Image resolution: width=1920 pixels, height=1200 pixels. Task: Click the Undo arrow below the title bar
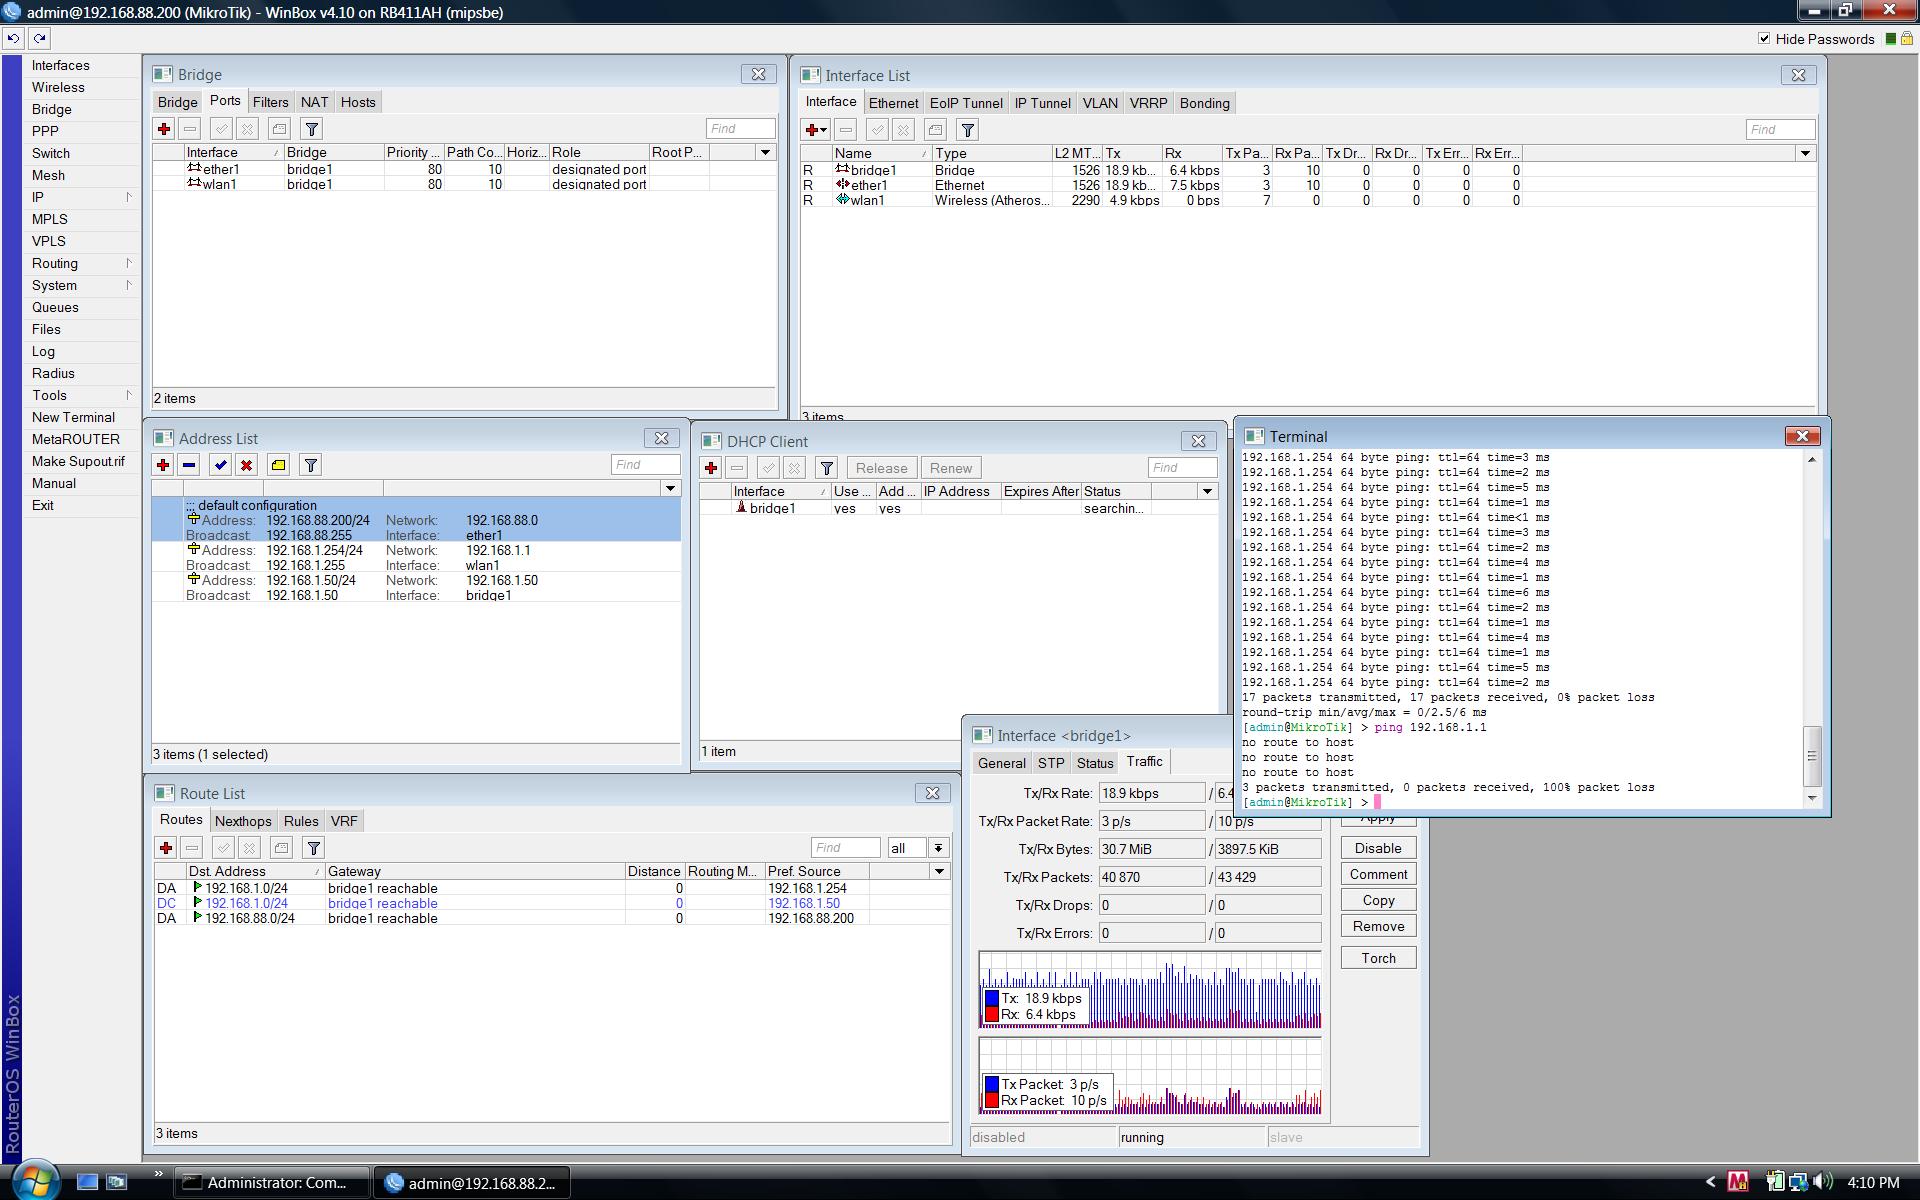(x=12, y=38)
